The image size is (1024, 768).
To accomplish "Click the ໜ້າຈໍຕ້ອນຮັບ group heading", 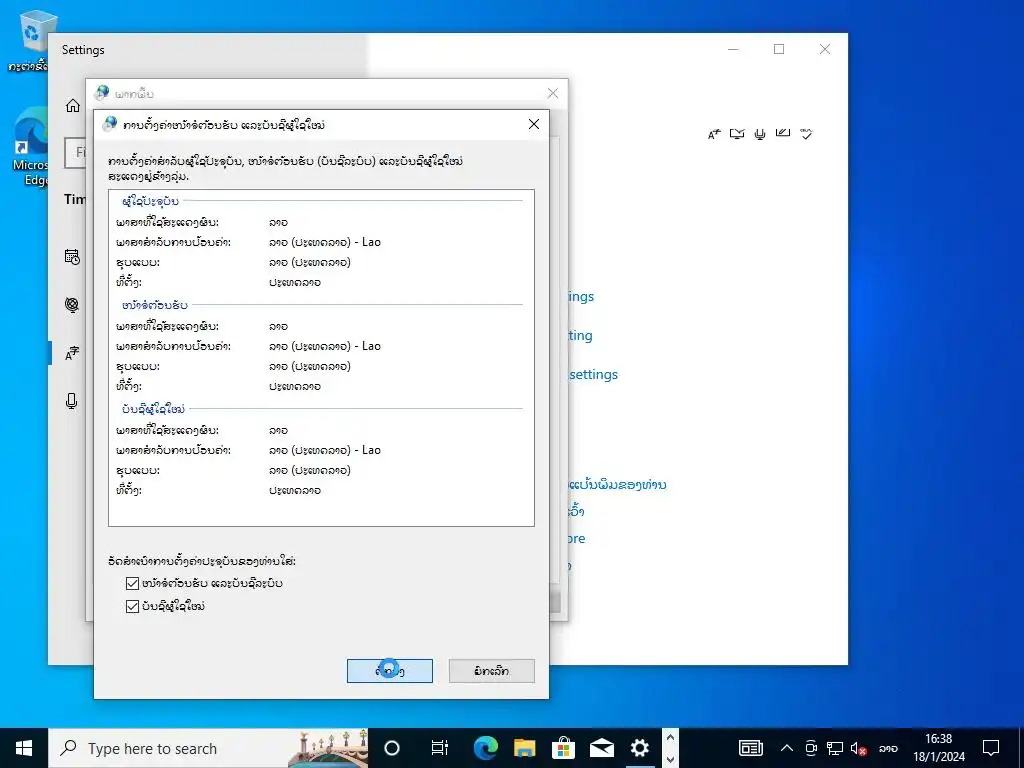I will point(155,305).
